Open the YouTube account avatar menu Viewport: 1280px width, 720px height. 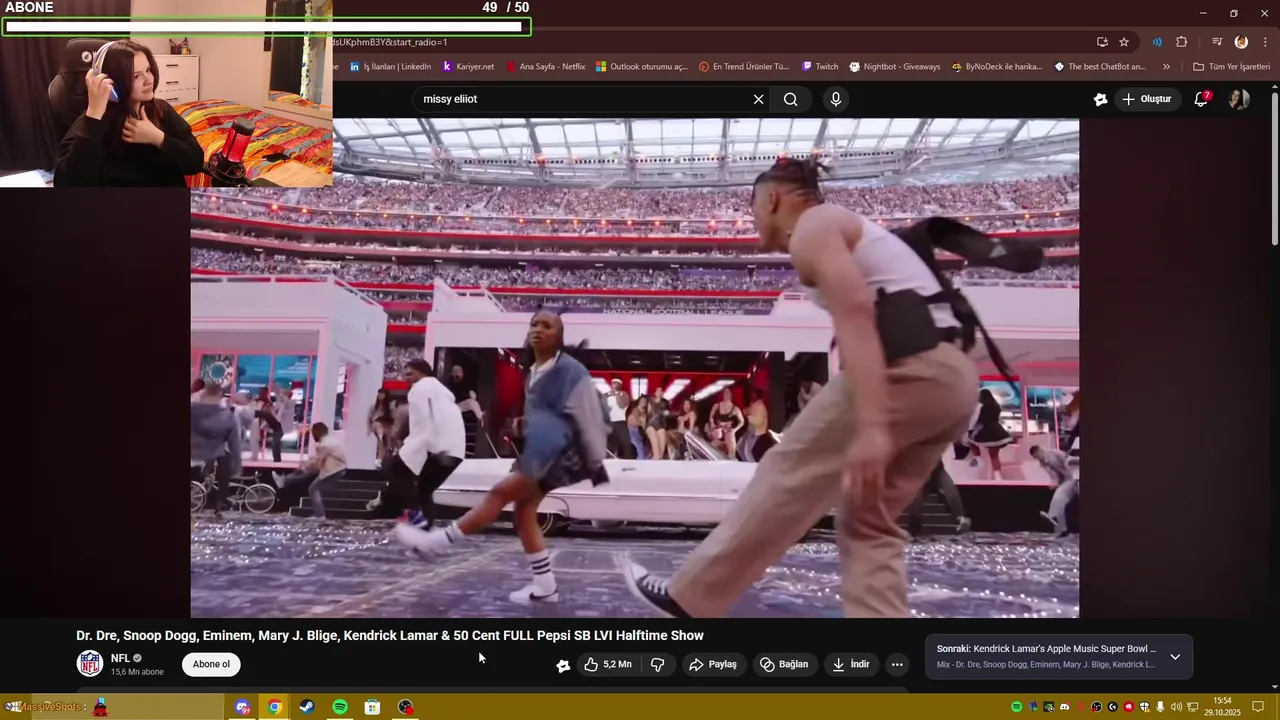1239,99
